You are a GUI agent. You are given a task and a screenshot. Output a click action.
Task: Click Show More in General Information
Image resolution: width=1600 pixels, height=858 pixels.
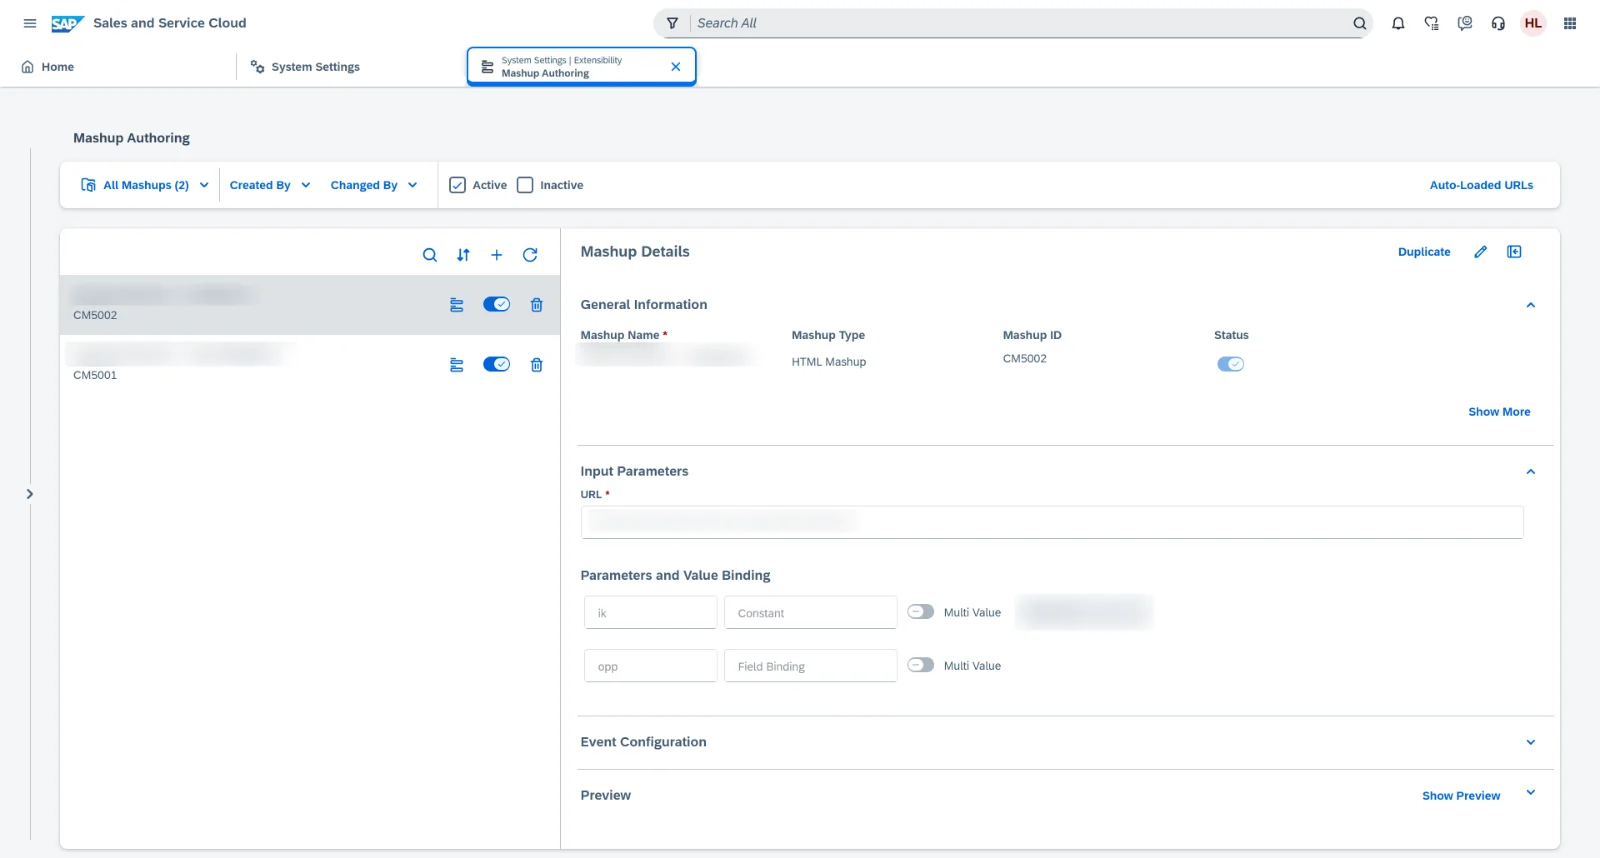pos(1499,412)
